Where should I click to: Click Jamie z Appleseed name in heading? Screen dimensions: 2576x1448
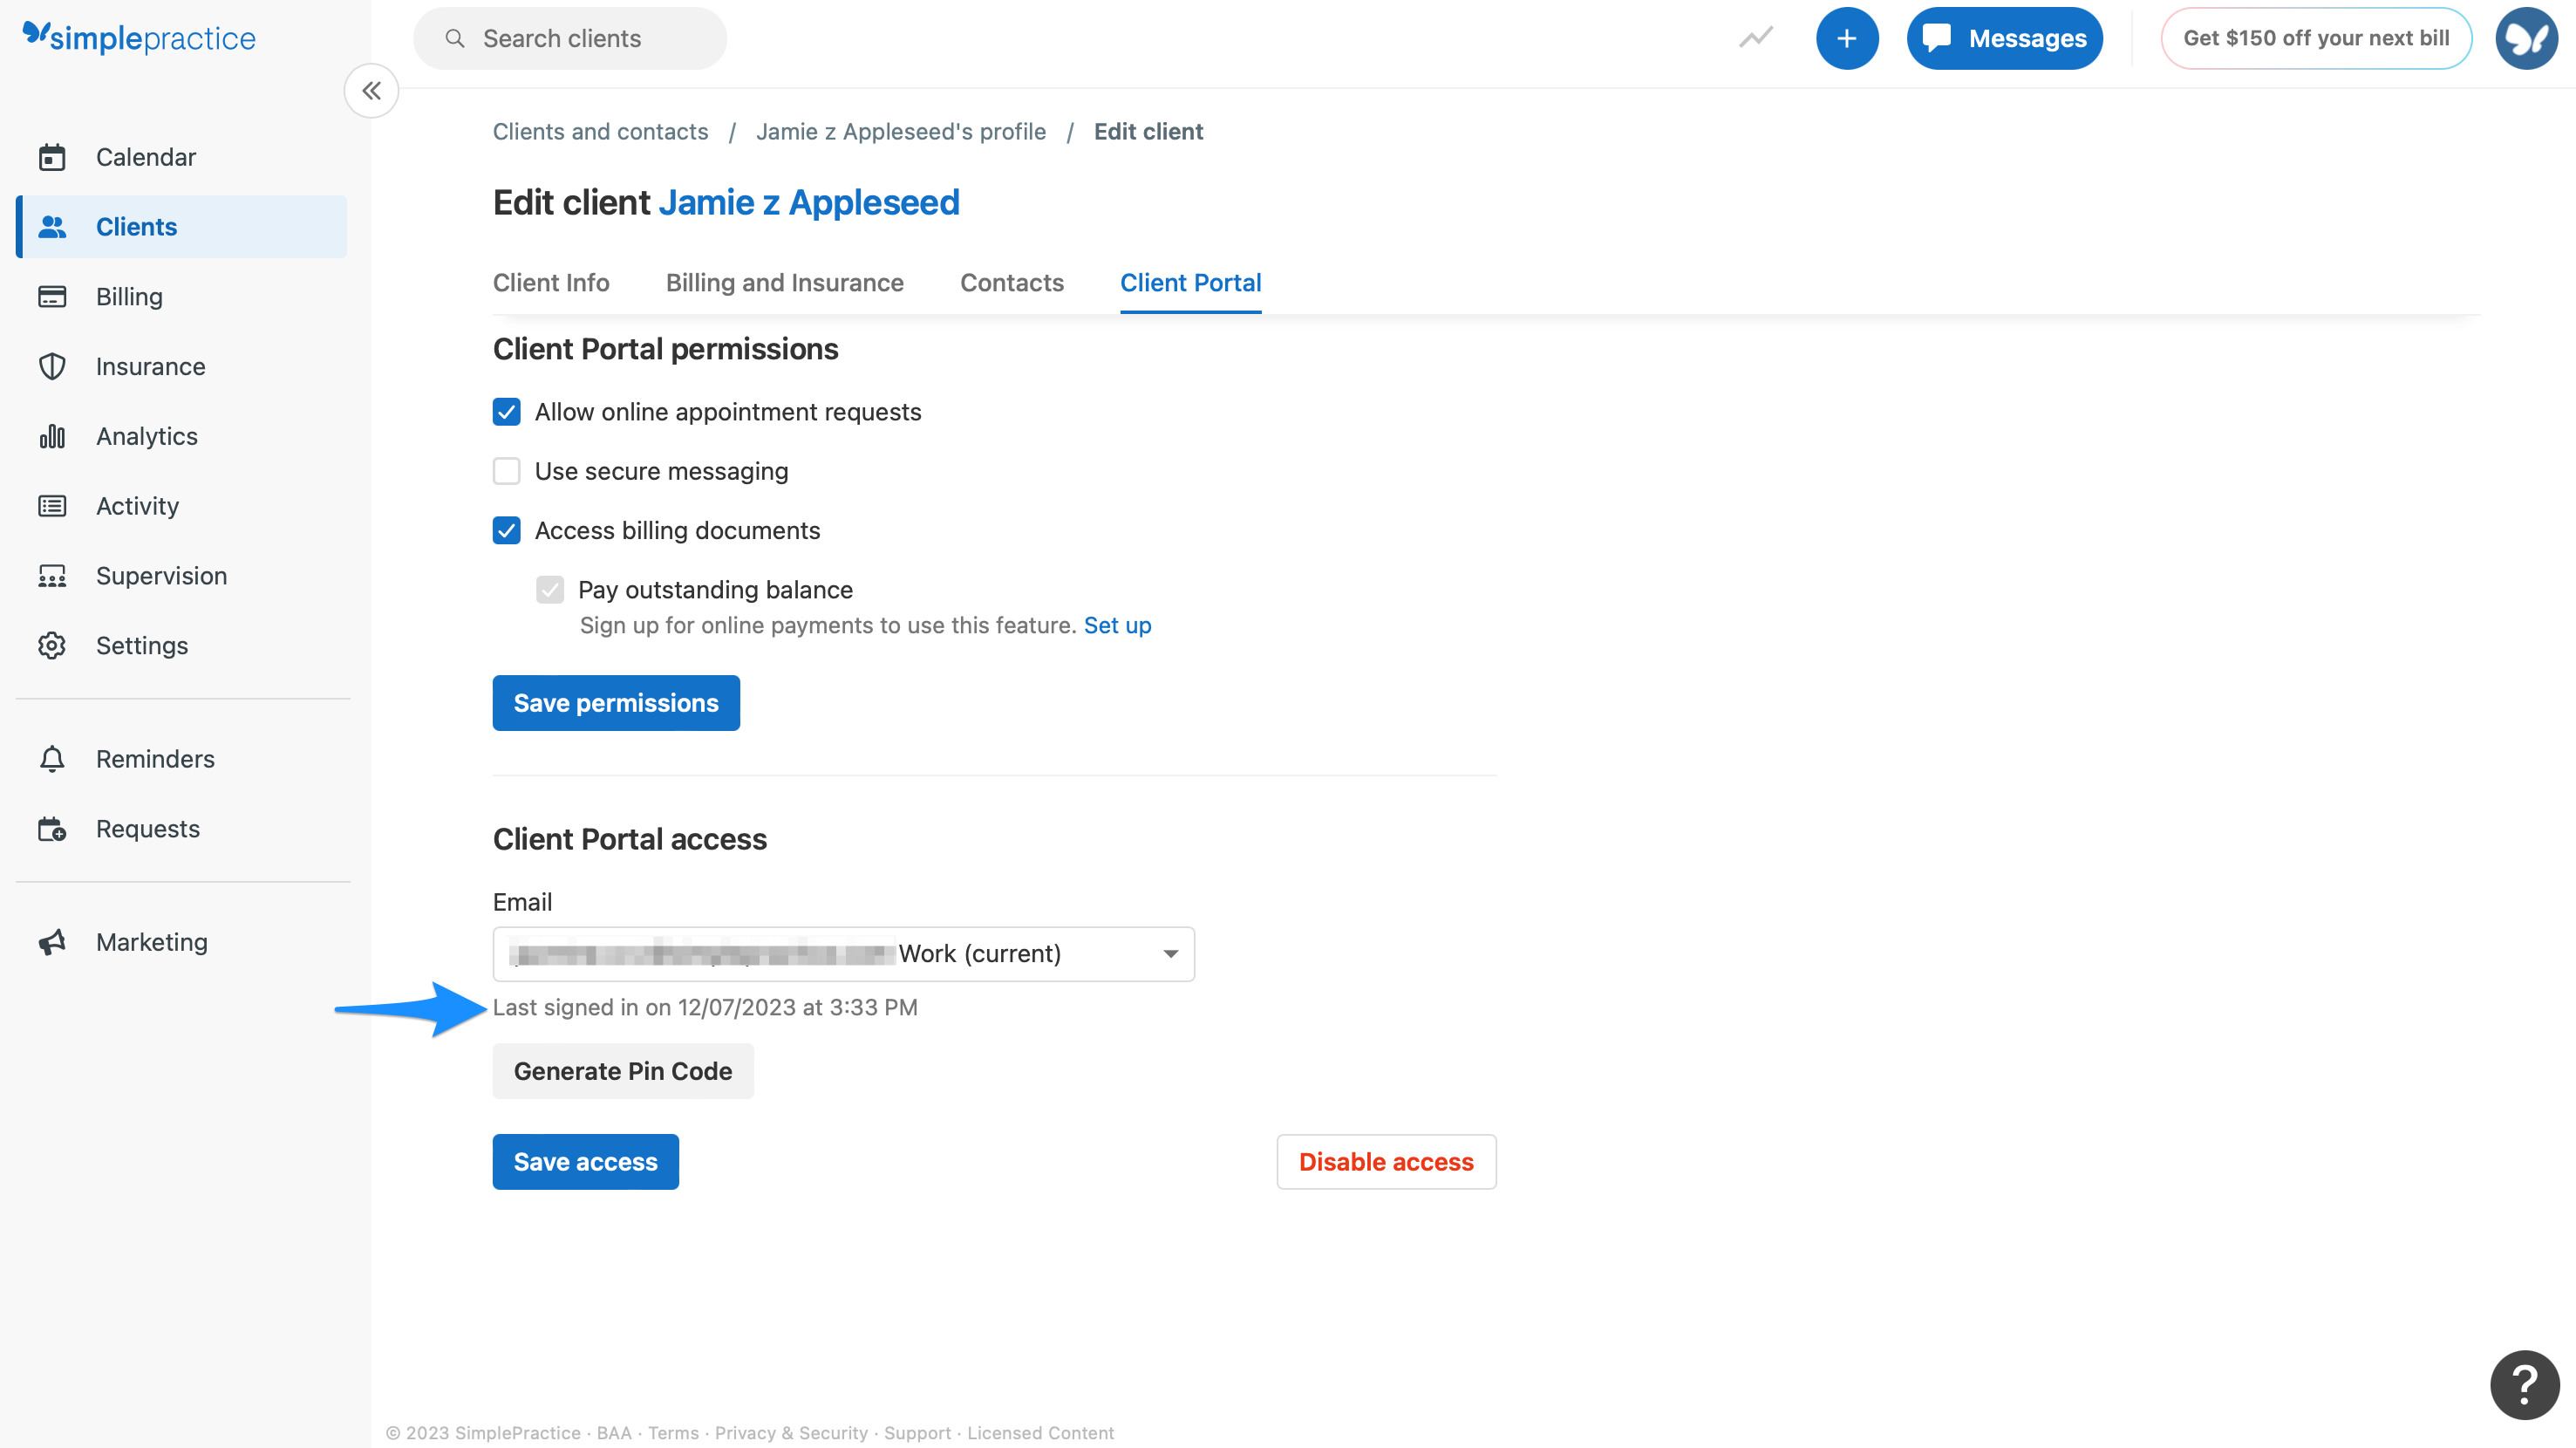click(808, 203)
